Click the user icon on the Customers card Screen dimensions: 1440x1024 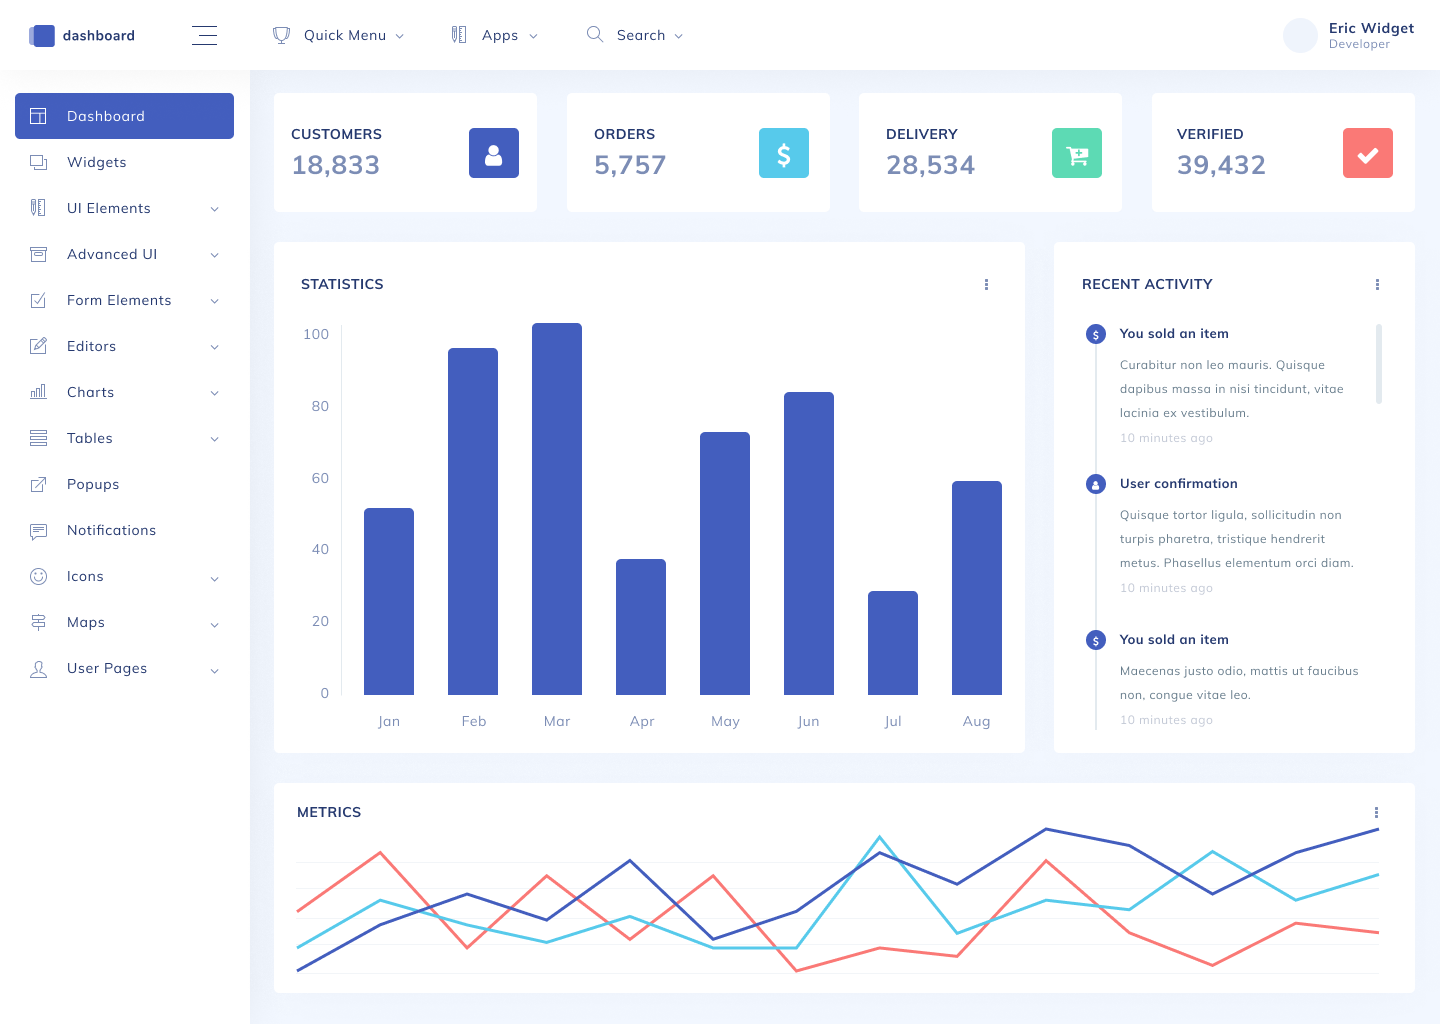[x=494, y=153]
